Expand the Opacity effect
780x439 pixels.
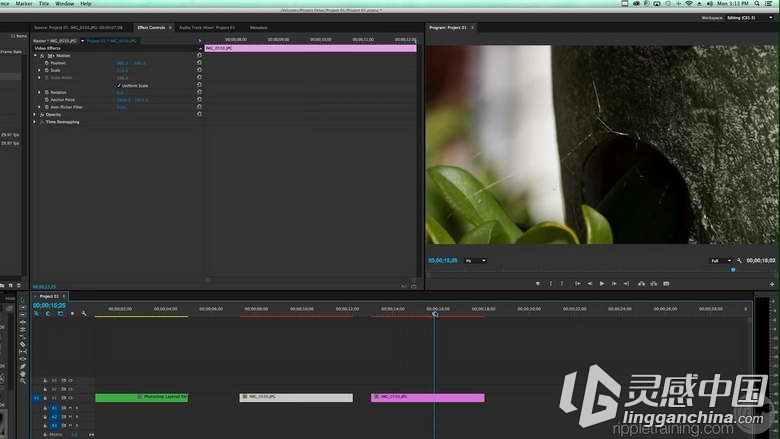click(35, 114)
